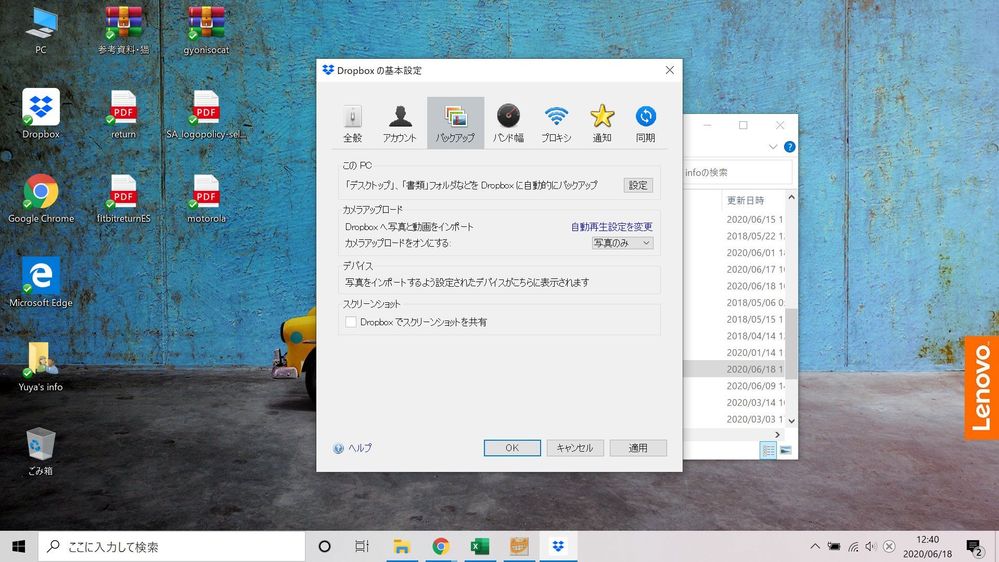Launch Excel from the taskbar
Image resolution: width=999 pixels, height=562 pixels.
click(x=480, y=546)
